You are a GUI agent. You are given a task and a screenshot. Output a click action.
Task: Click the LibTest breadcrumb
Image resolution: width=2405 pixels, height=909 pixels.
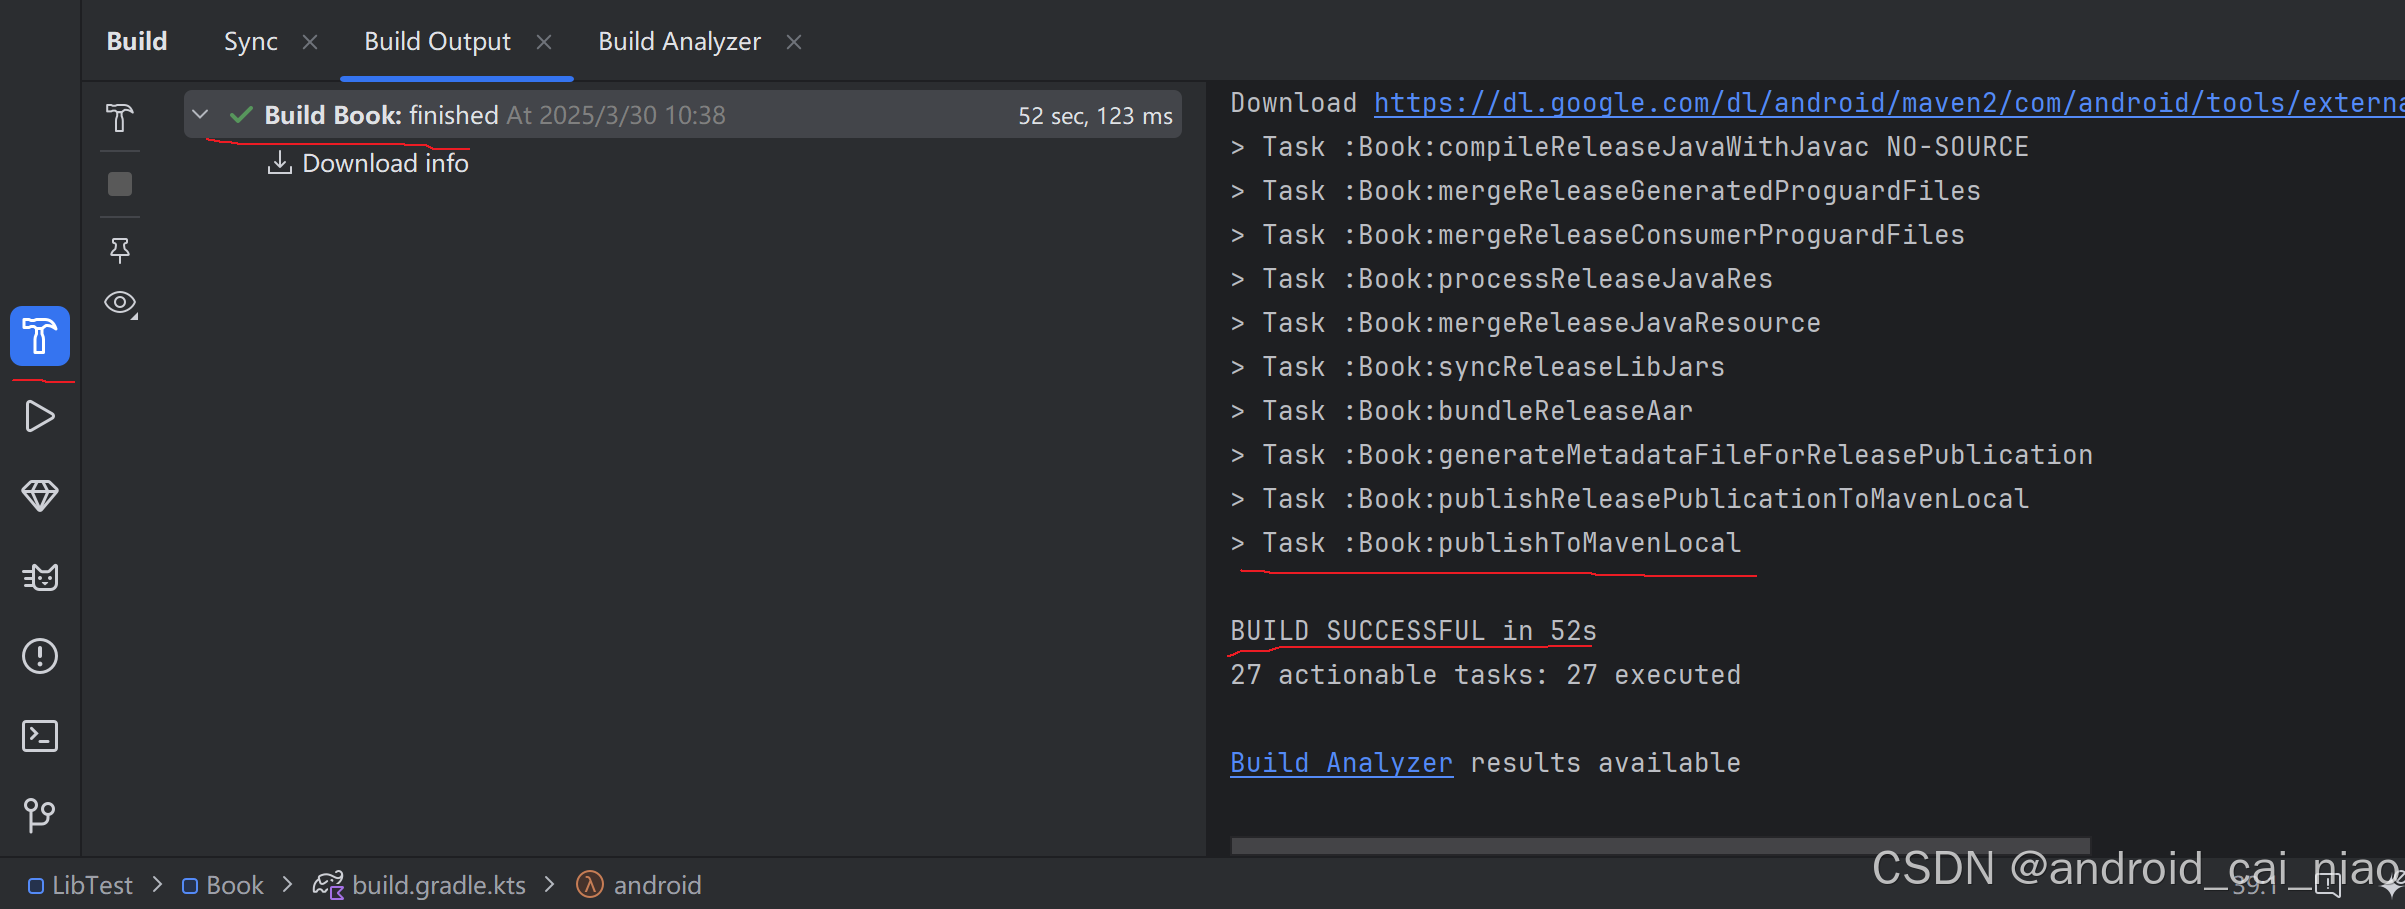pyautogui.click(x=80, y=885)
